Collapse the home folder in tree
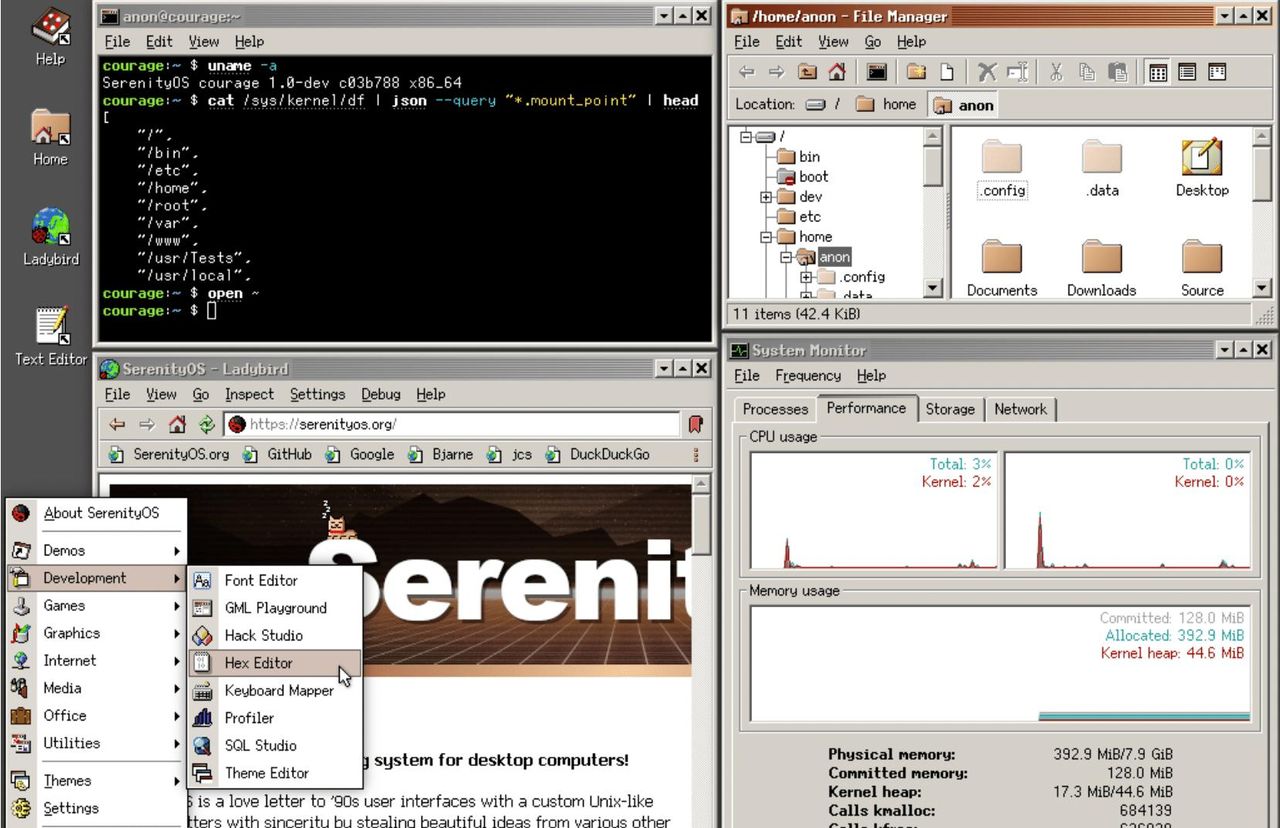1280x828 pixels. coord(766,237)
